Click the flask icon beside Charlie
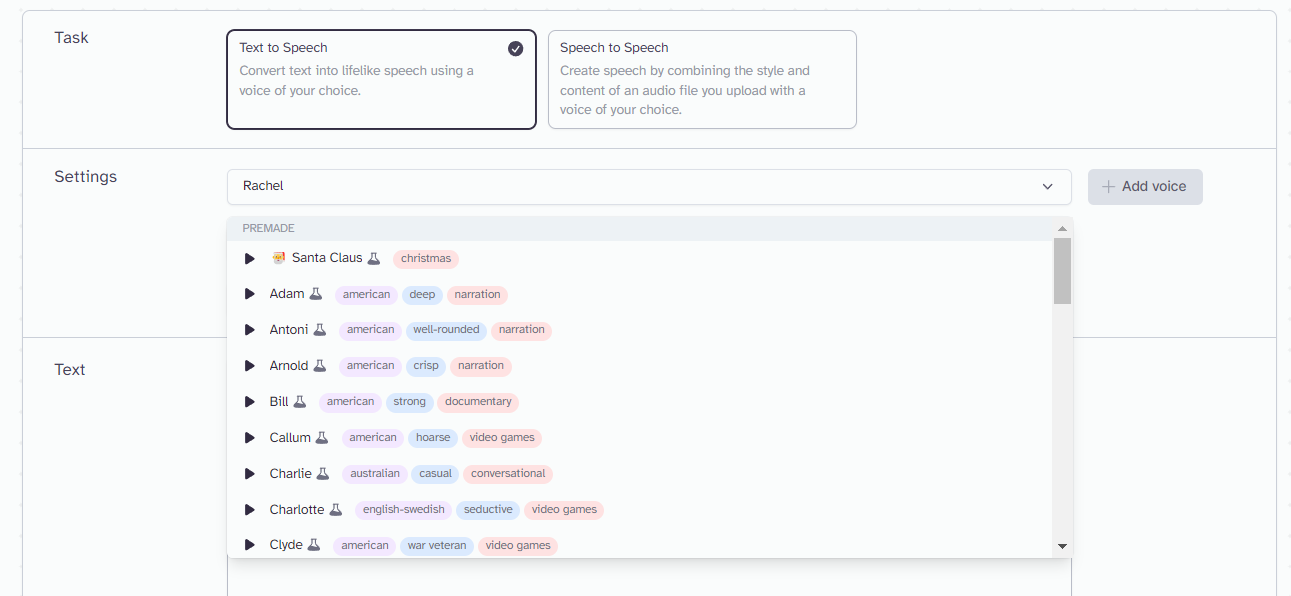Viewport: 1291px width, 596px height. point(323,474)
